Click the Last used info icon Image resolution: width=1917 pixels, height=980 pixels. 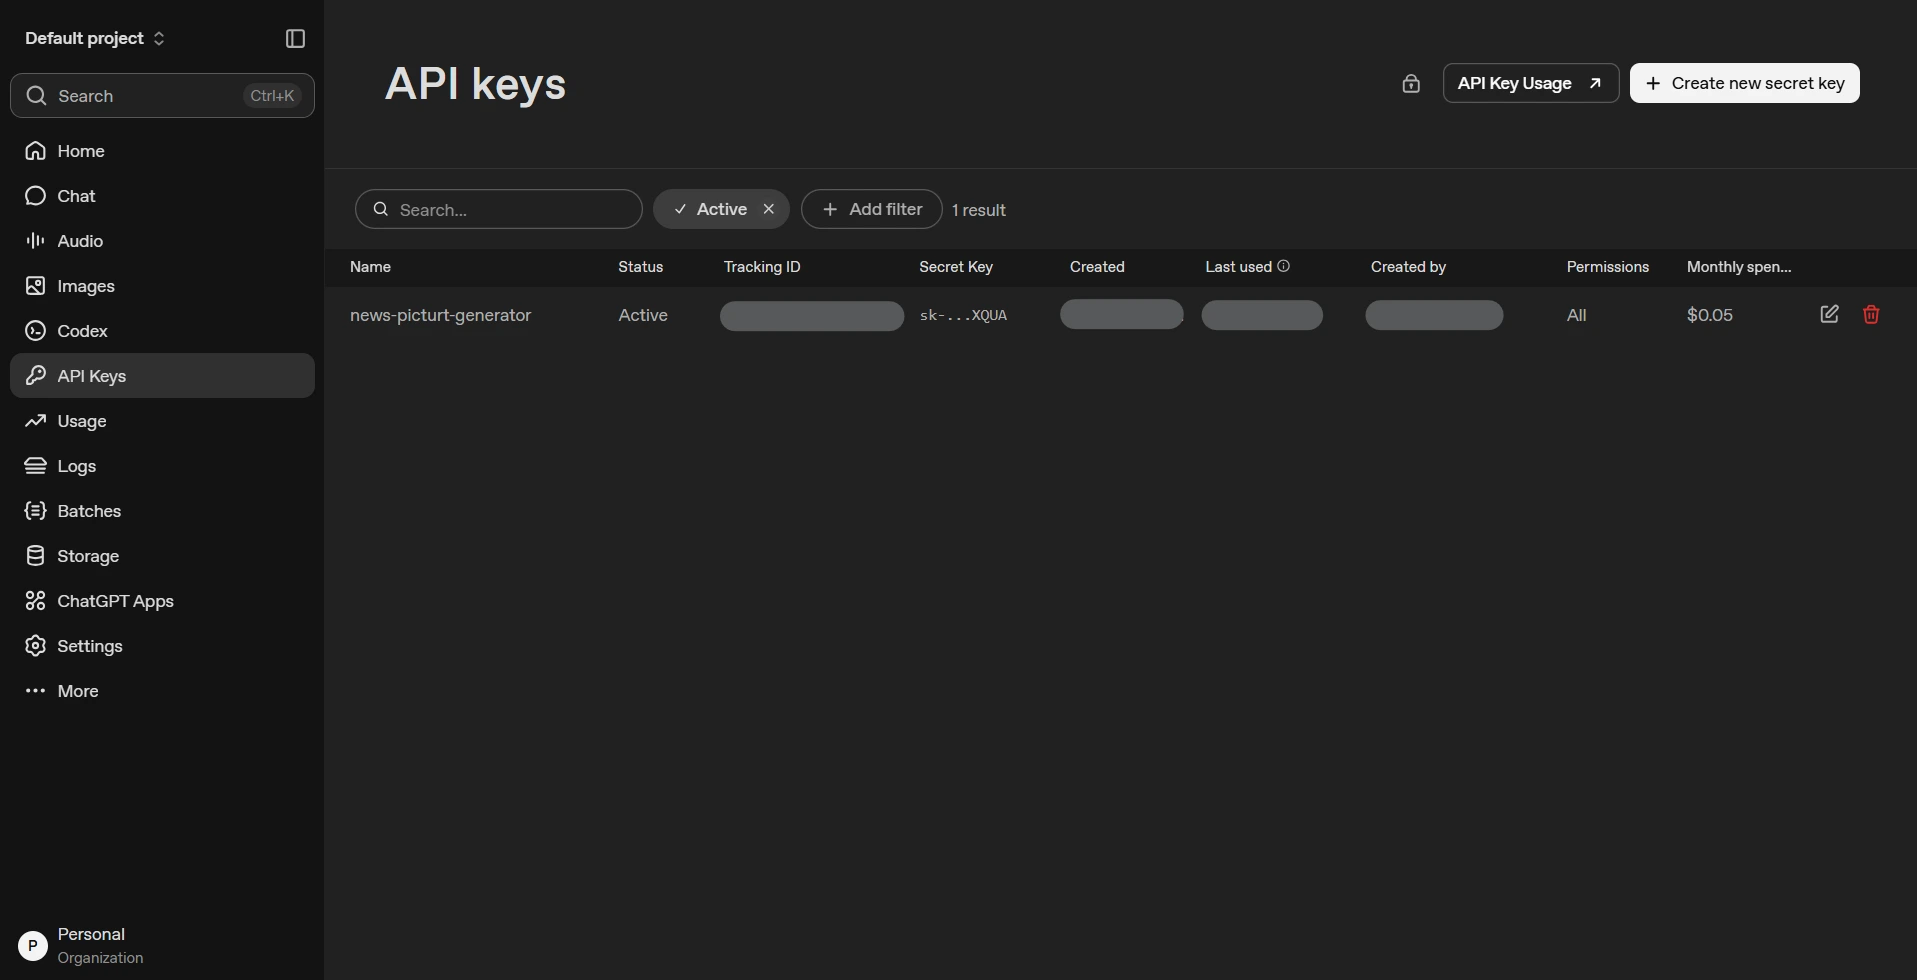[x=1283, y=266]
